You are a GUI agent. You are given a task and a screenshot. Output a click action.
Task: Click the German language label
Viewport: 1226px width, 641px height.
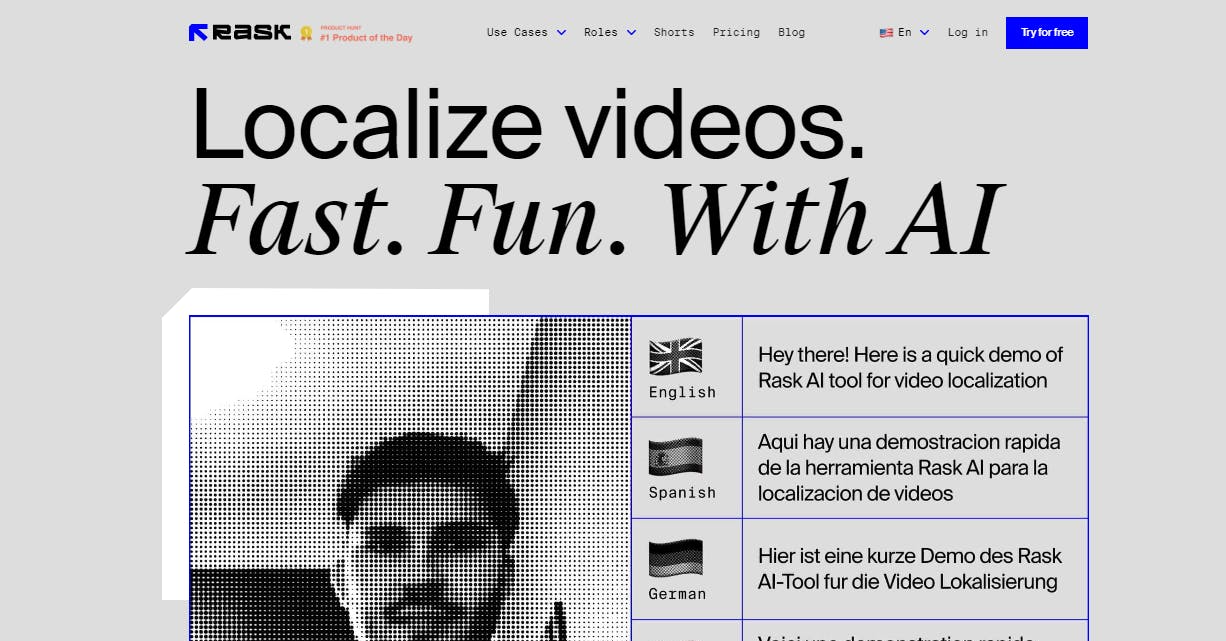coord(677,593)
